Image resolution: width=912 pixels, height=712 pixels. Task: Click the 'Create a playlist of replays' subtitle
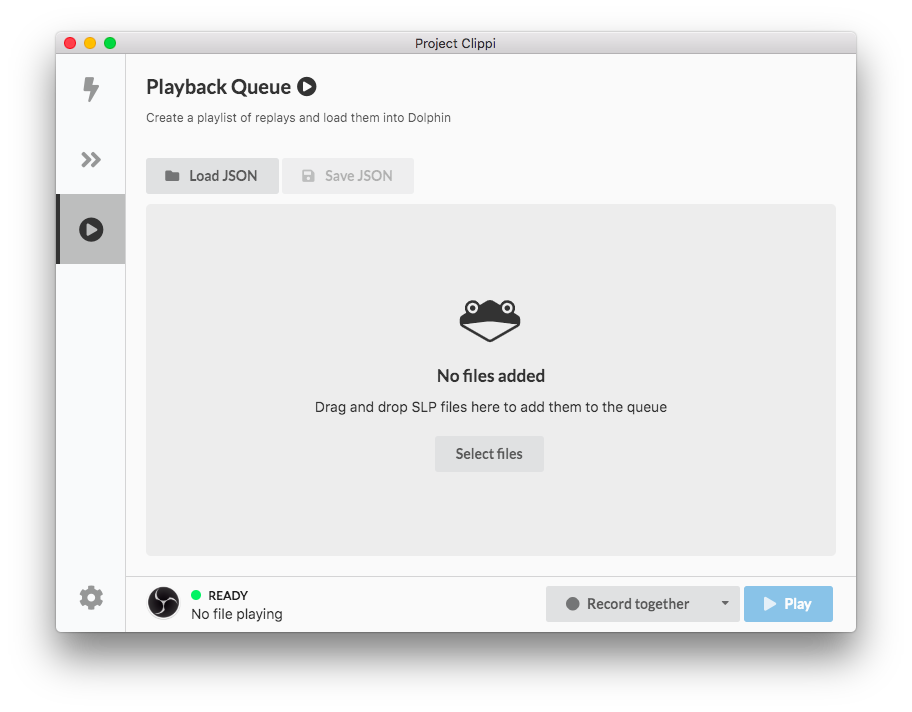click(298, 118)
